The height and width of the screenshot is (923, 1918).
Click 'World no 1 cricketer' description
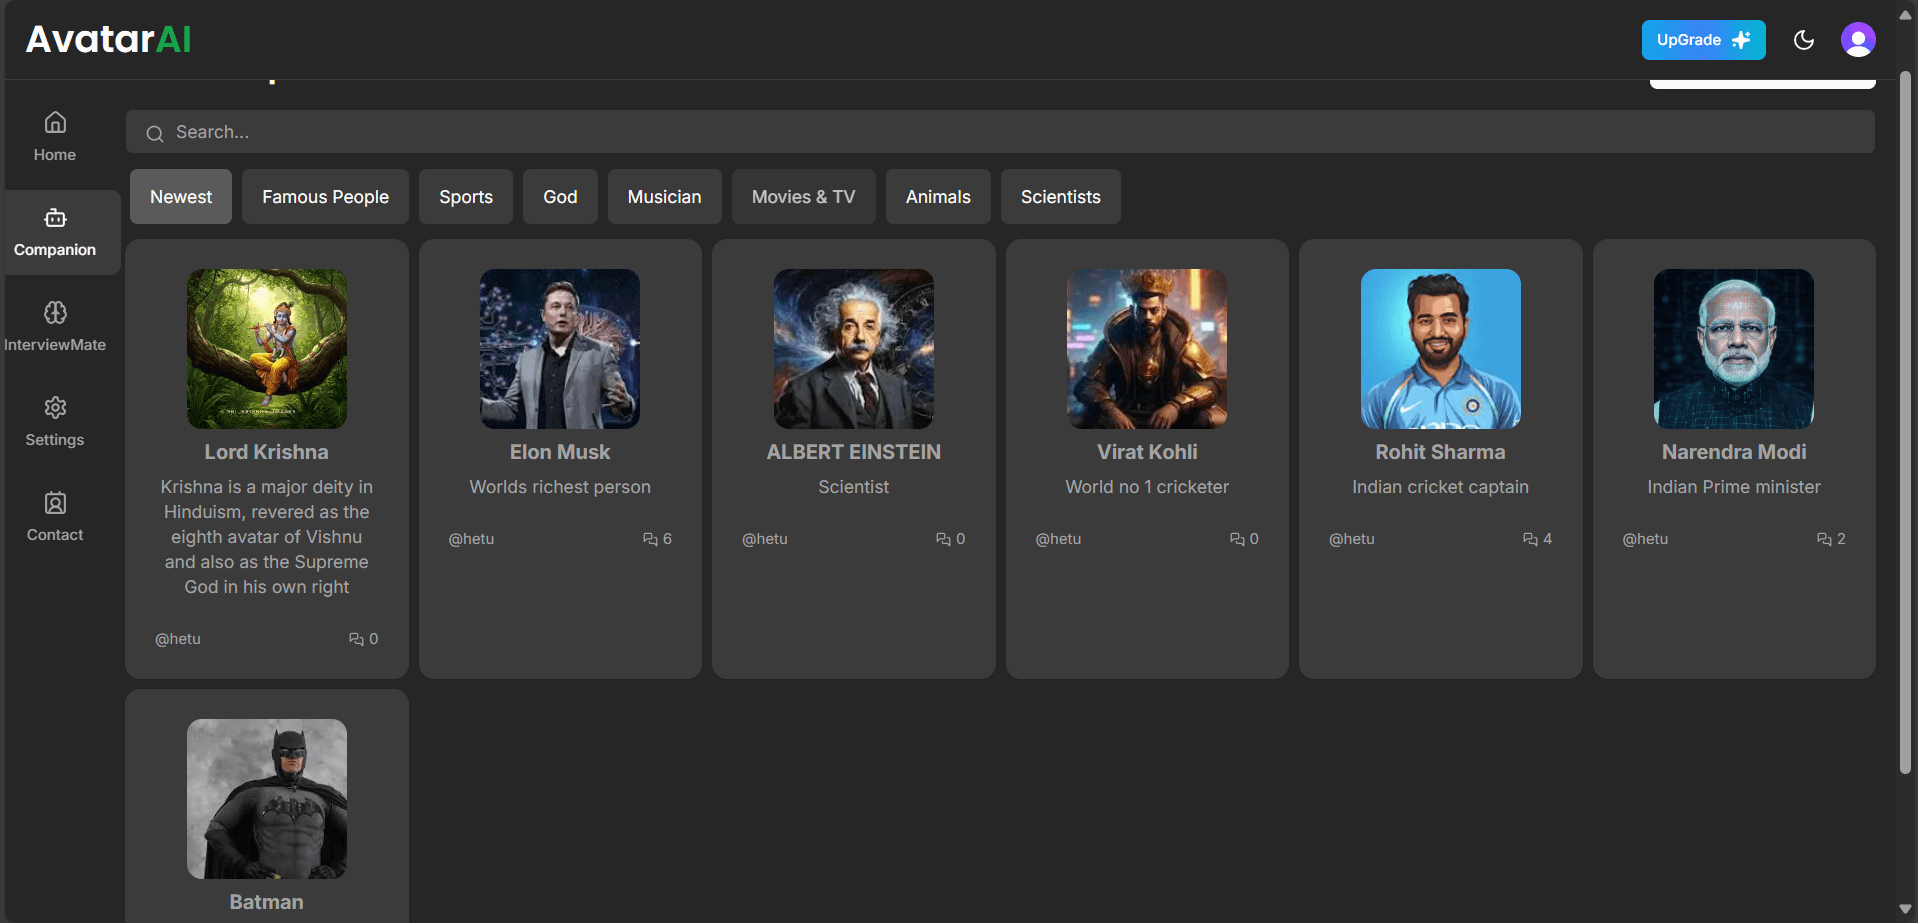(1147, 487)
